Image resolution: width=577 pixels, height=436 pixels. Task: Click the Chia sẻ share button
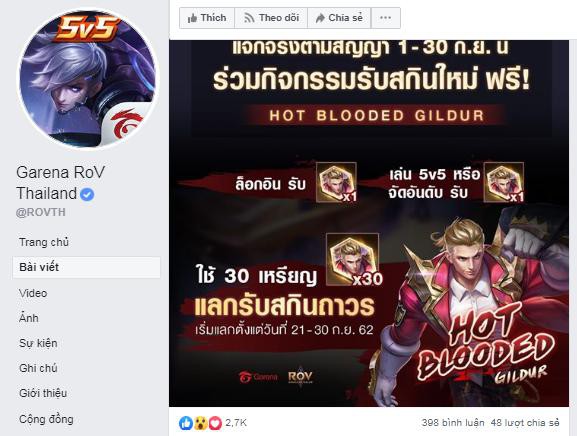pos(339,18)
